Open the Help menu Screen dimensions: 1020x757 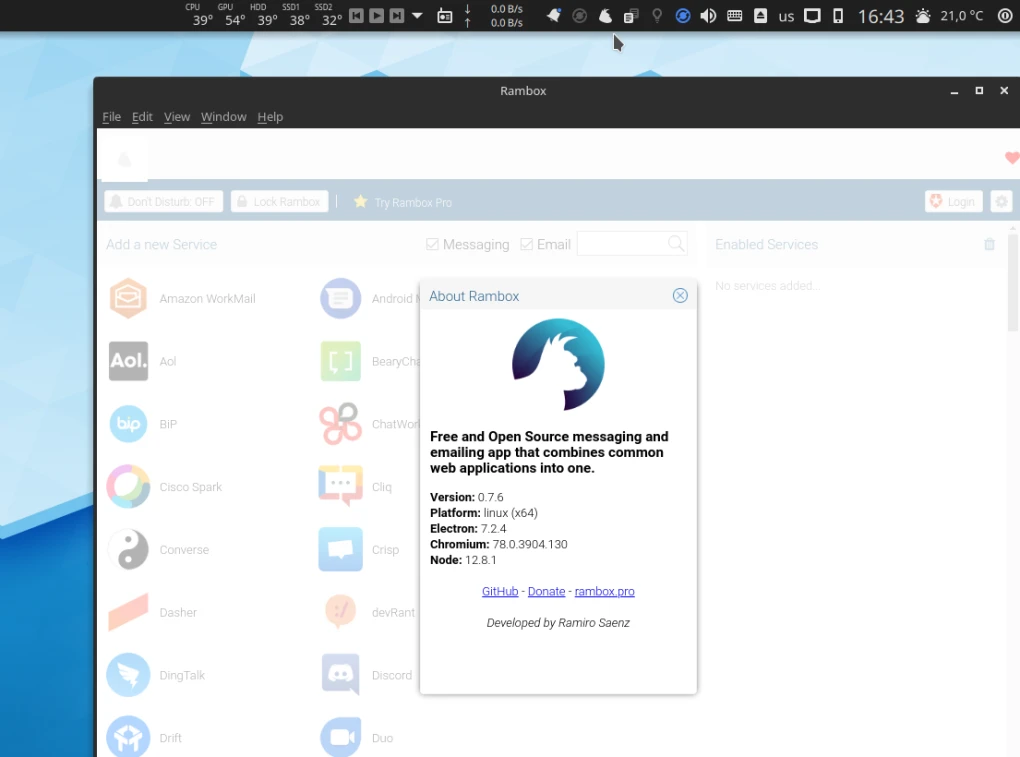point(270,117)
